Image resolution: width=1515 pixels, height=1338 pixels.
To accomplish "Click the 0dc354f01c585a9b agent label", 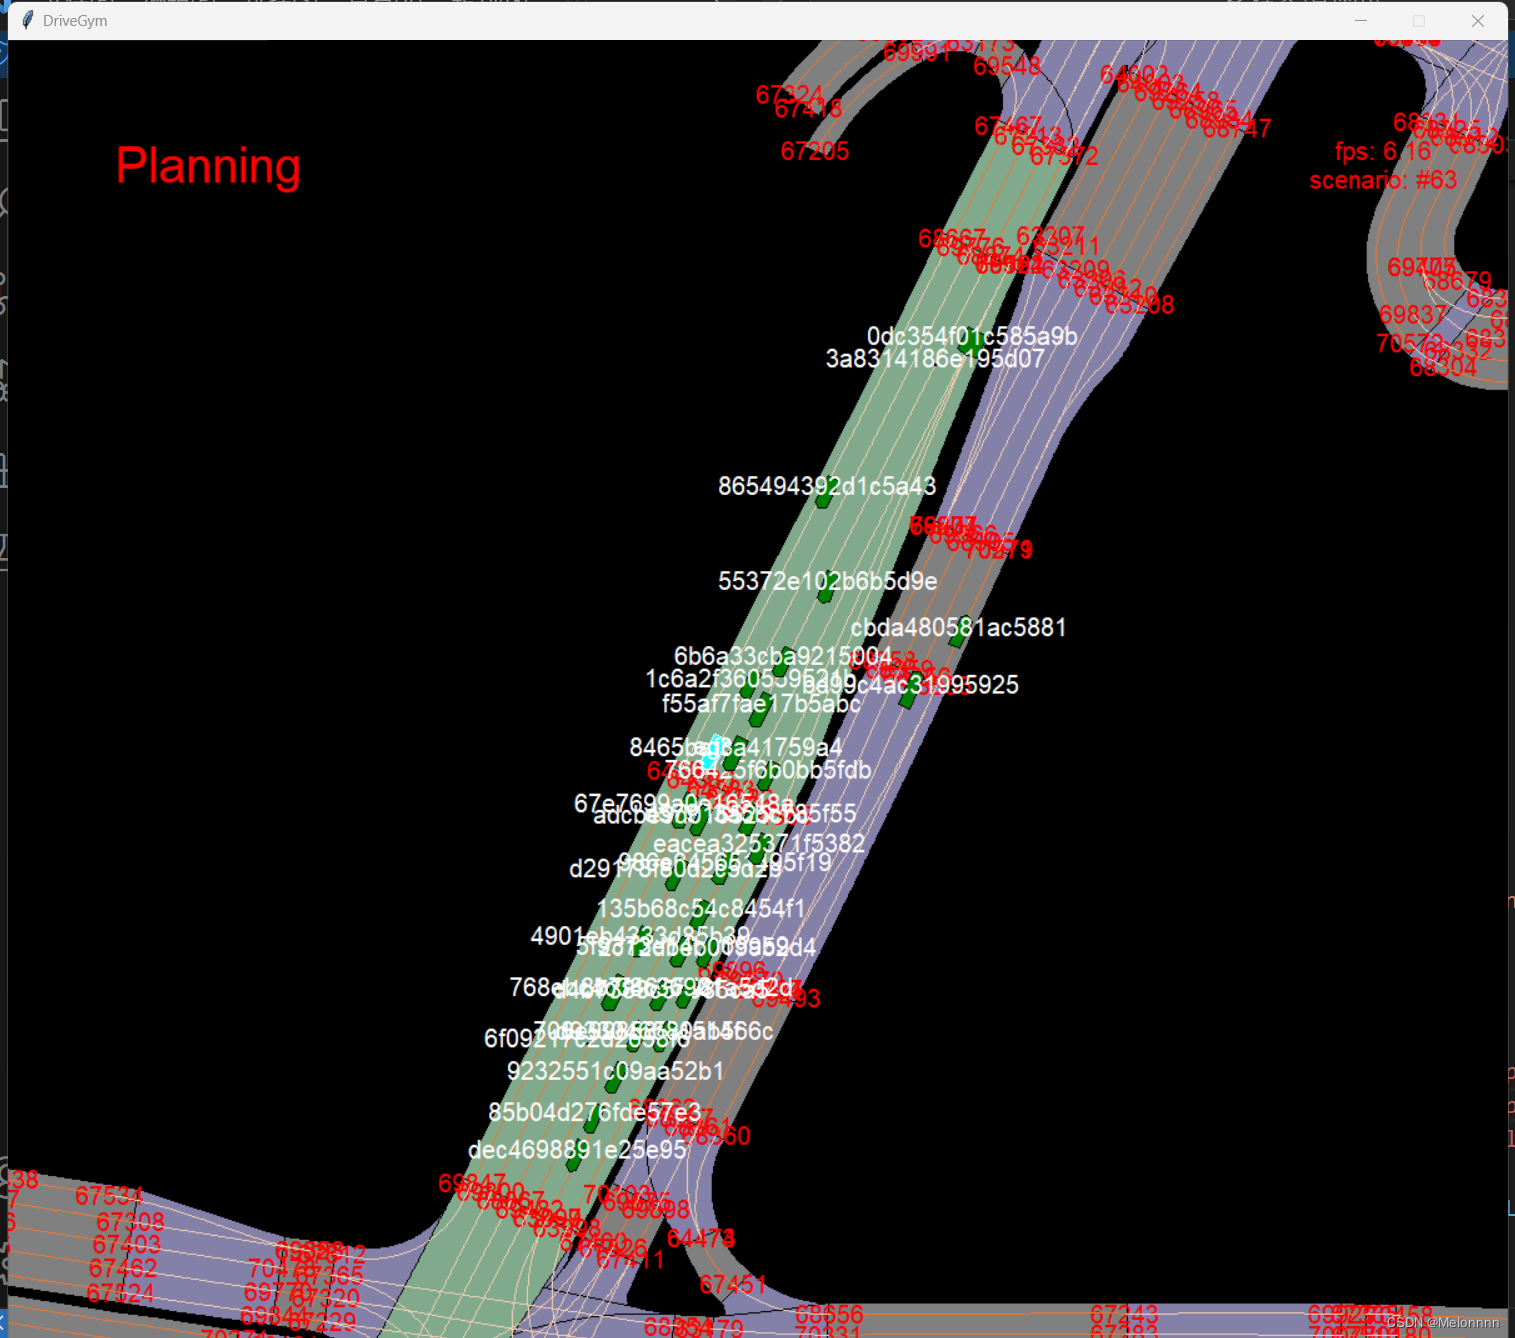I will coord(971,337).
